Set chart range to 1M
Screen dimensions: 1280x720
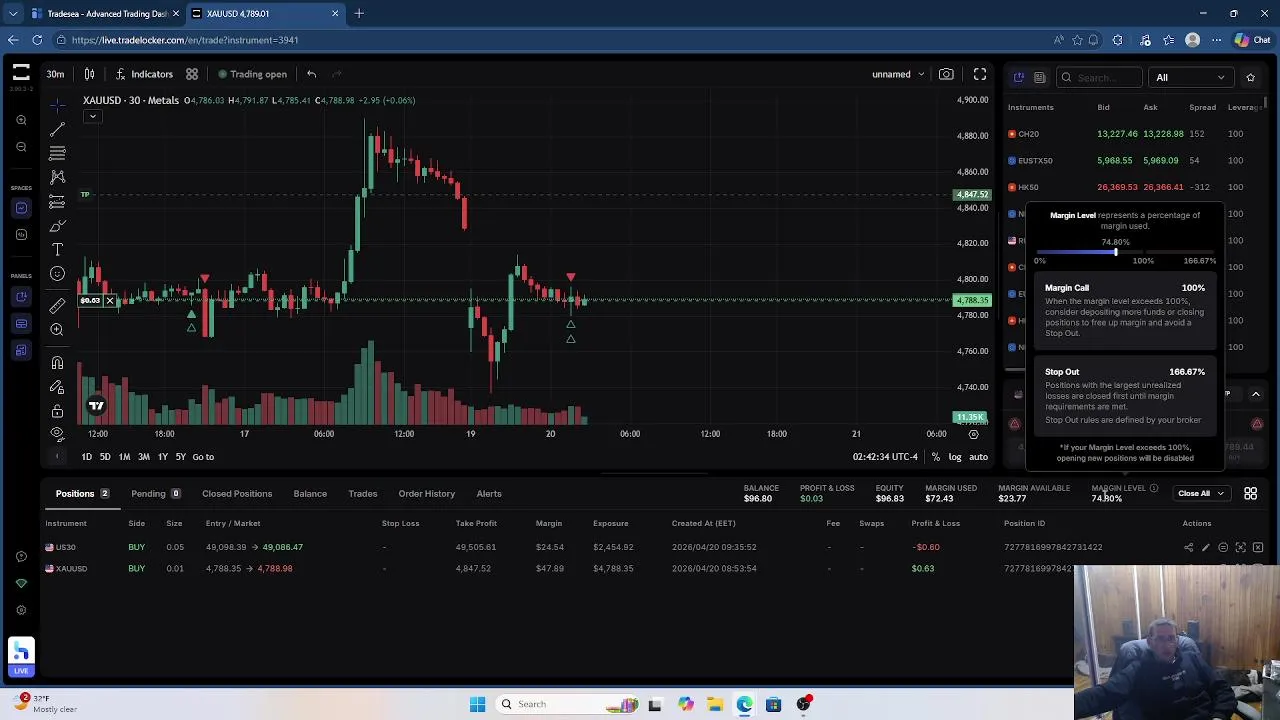tap(124, 457)
